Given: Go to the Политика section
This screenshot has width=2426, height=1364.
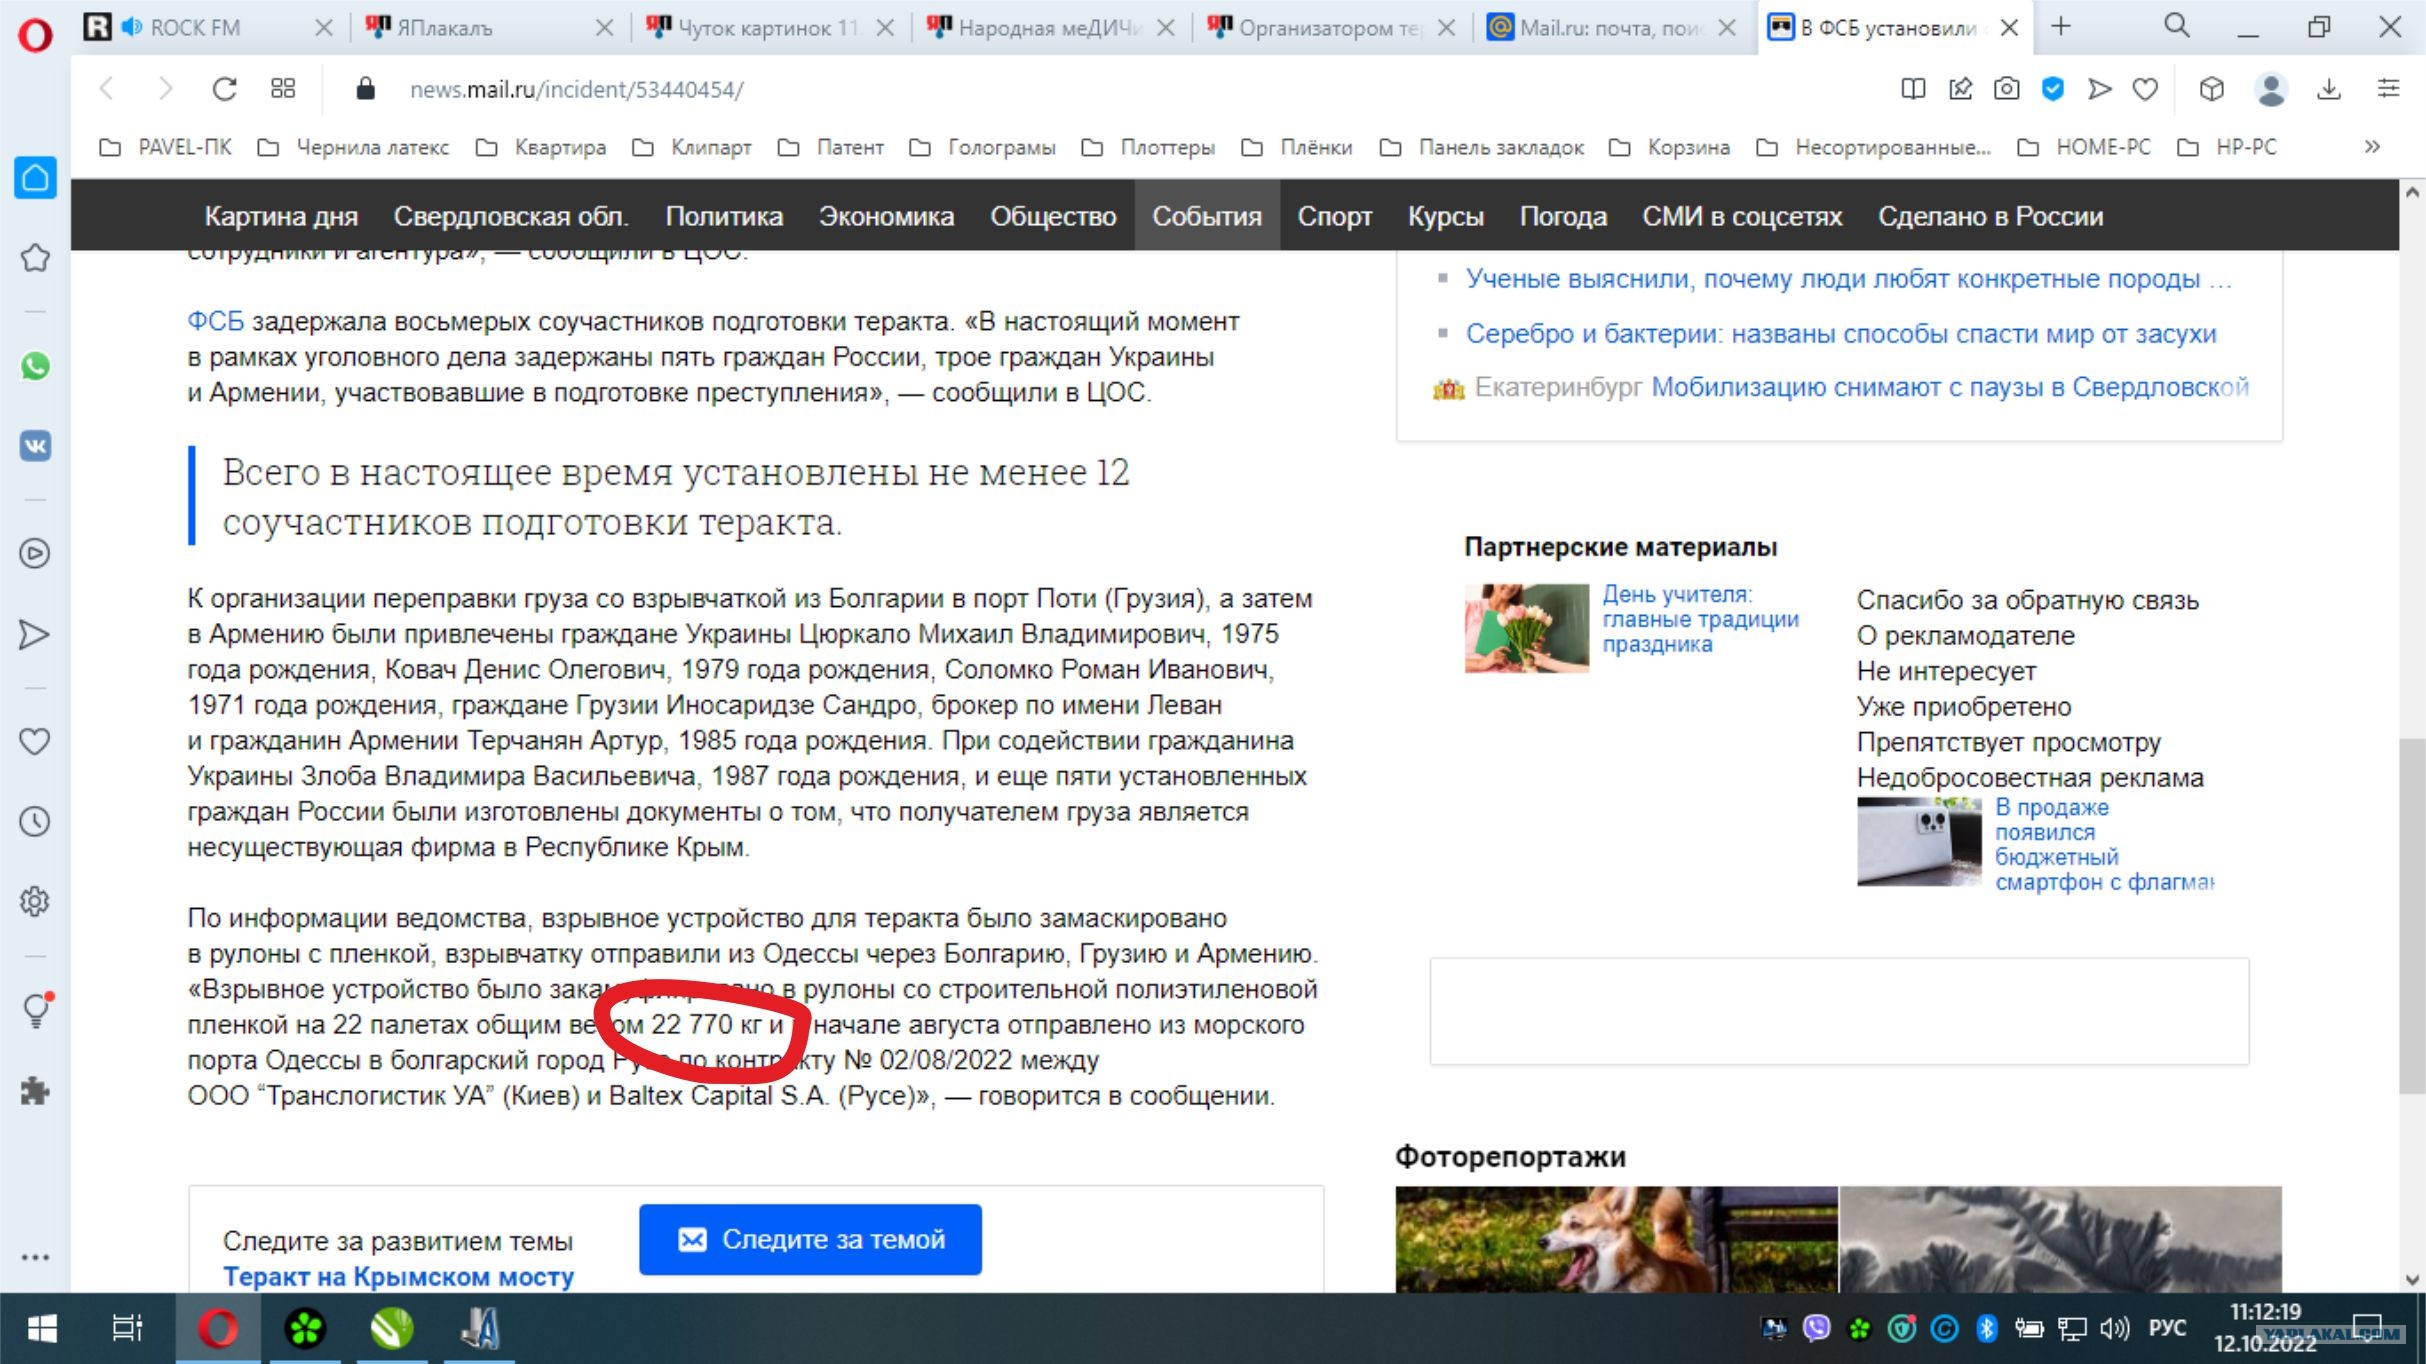Looking at the screenshot, I should pos(724,216).
